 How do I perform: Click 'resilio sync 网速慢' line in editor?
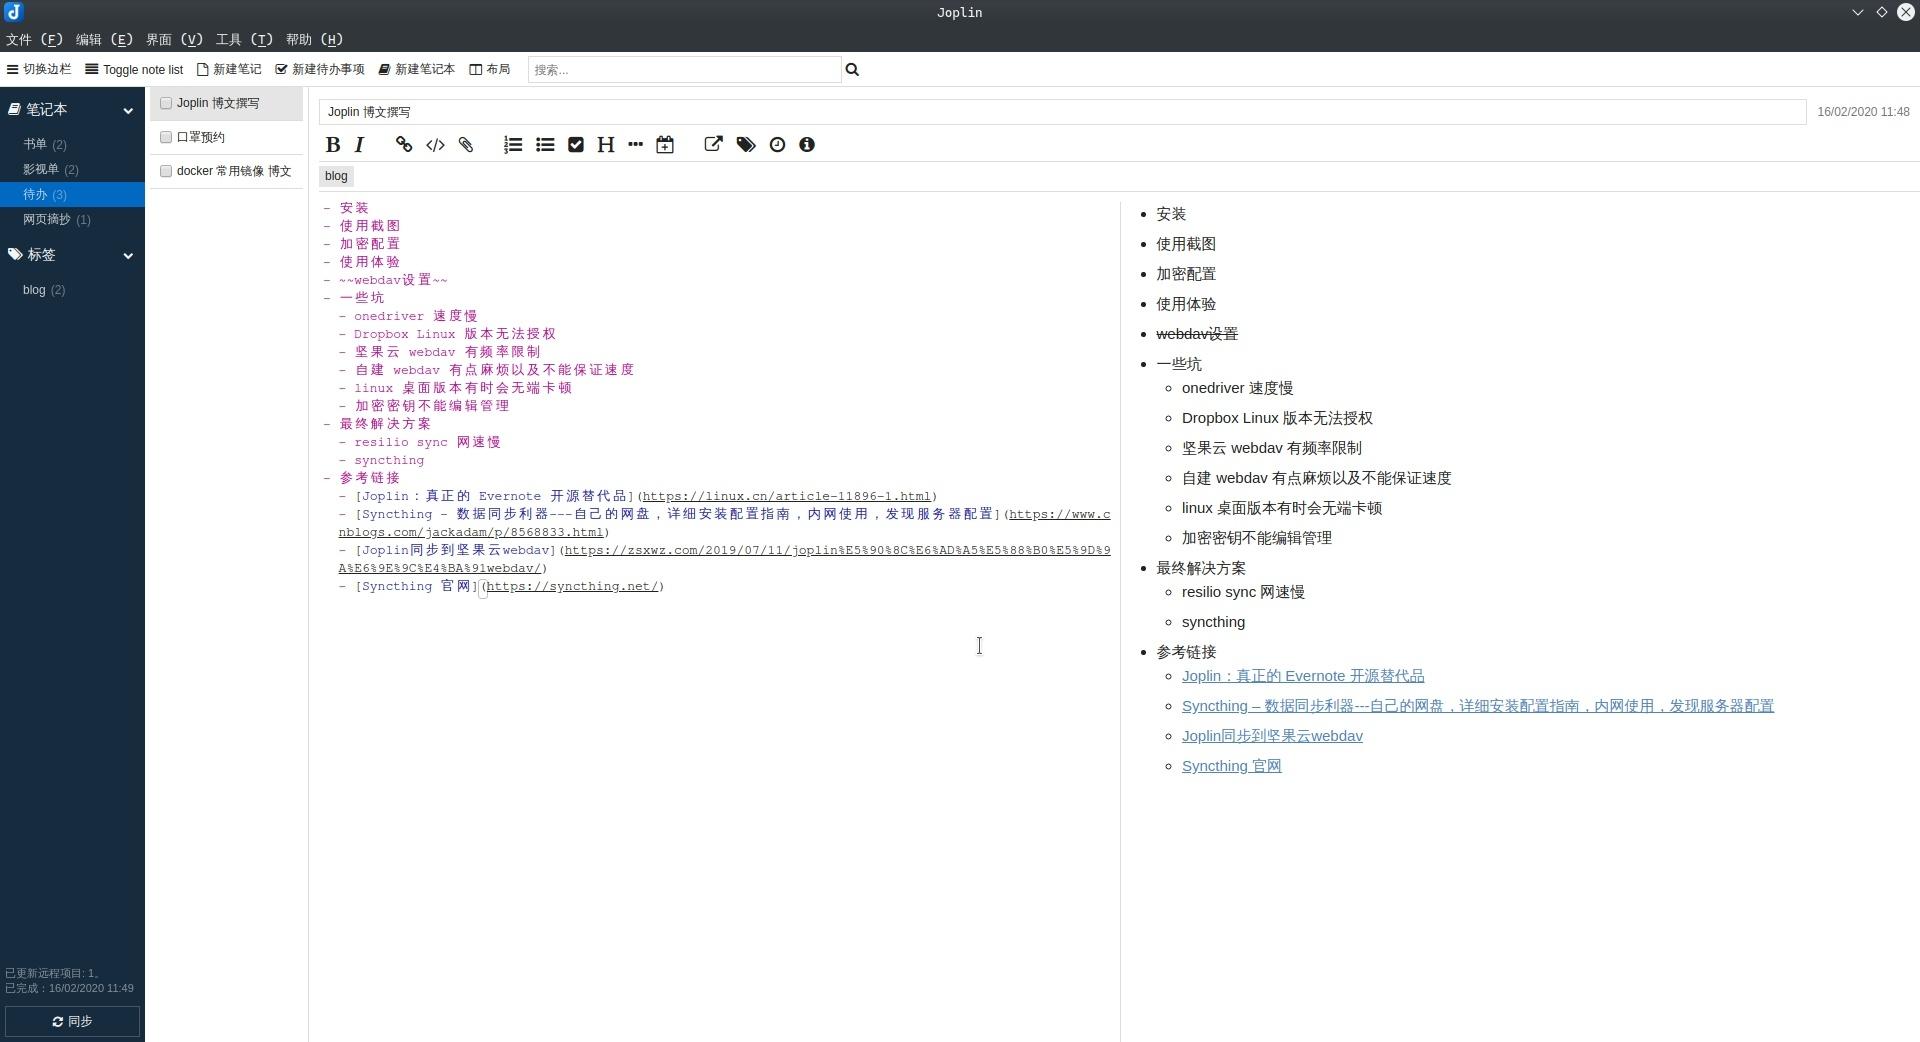427,442
